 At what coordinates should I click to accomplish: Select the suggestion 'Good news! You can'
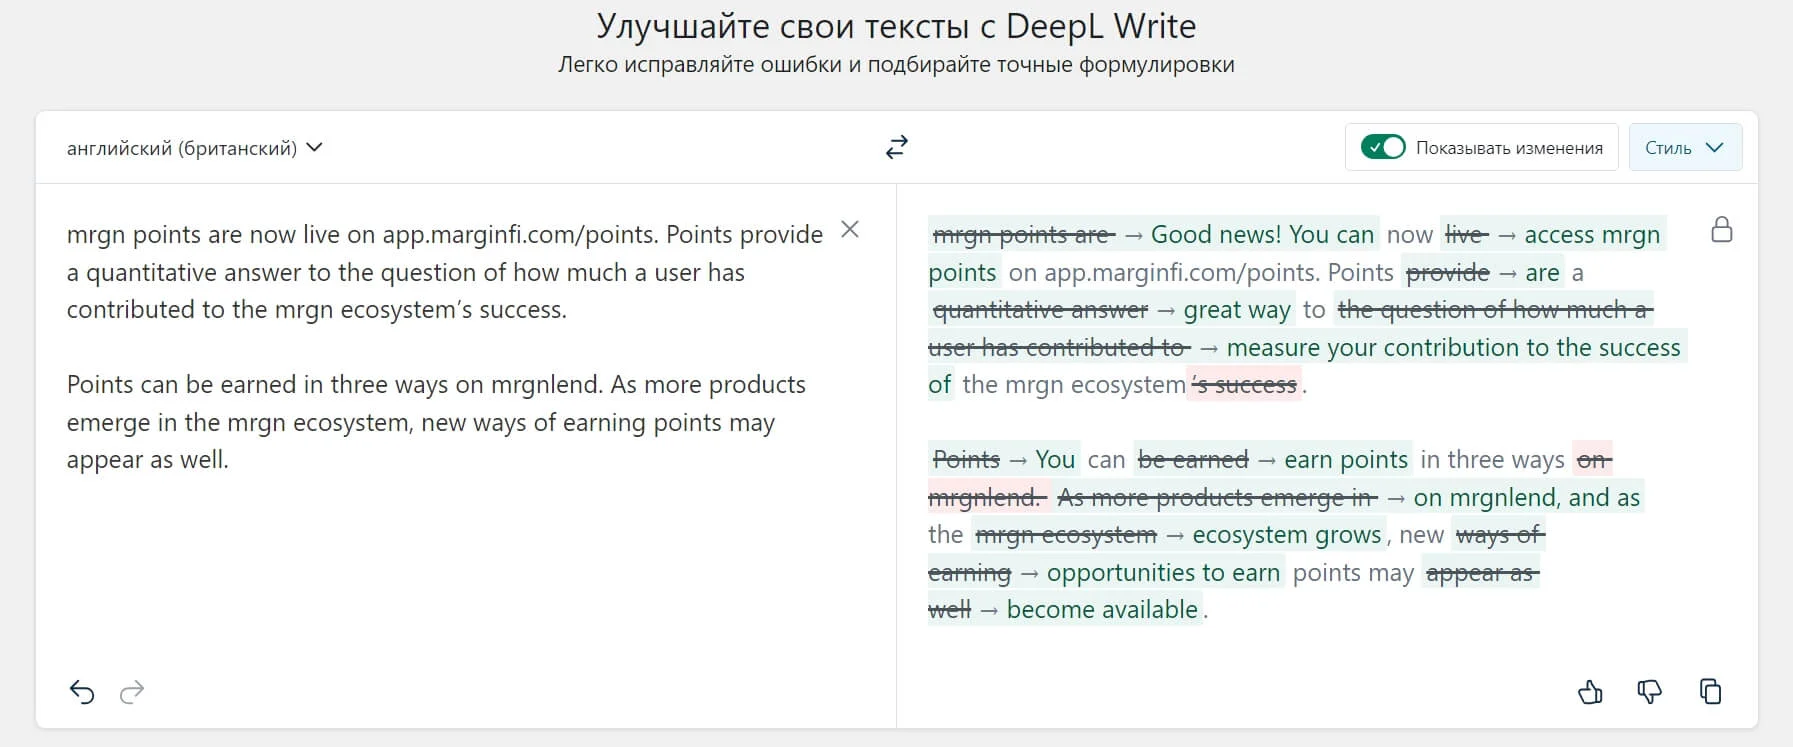point(1262,235)
